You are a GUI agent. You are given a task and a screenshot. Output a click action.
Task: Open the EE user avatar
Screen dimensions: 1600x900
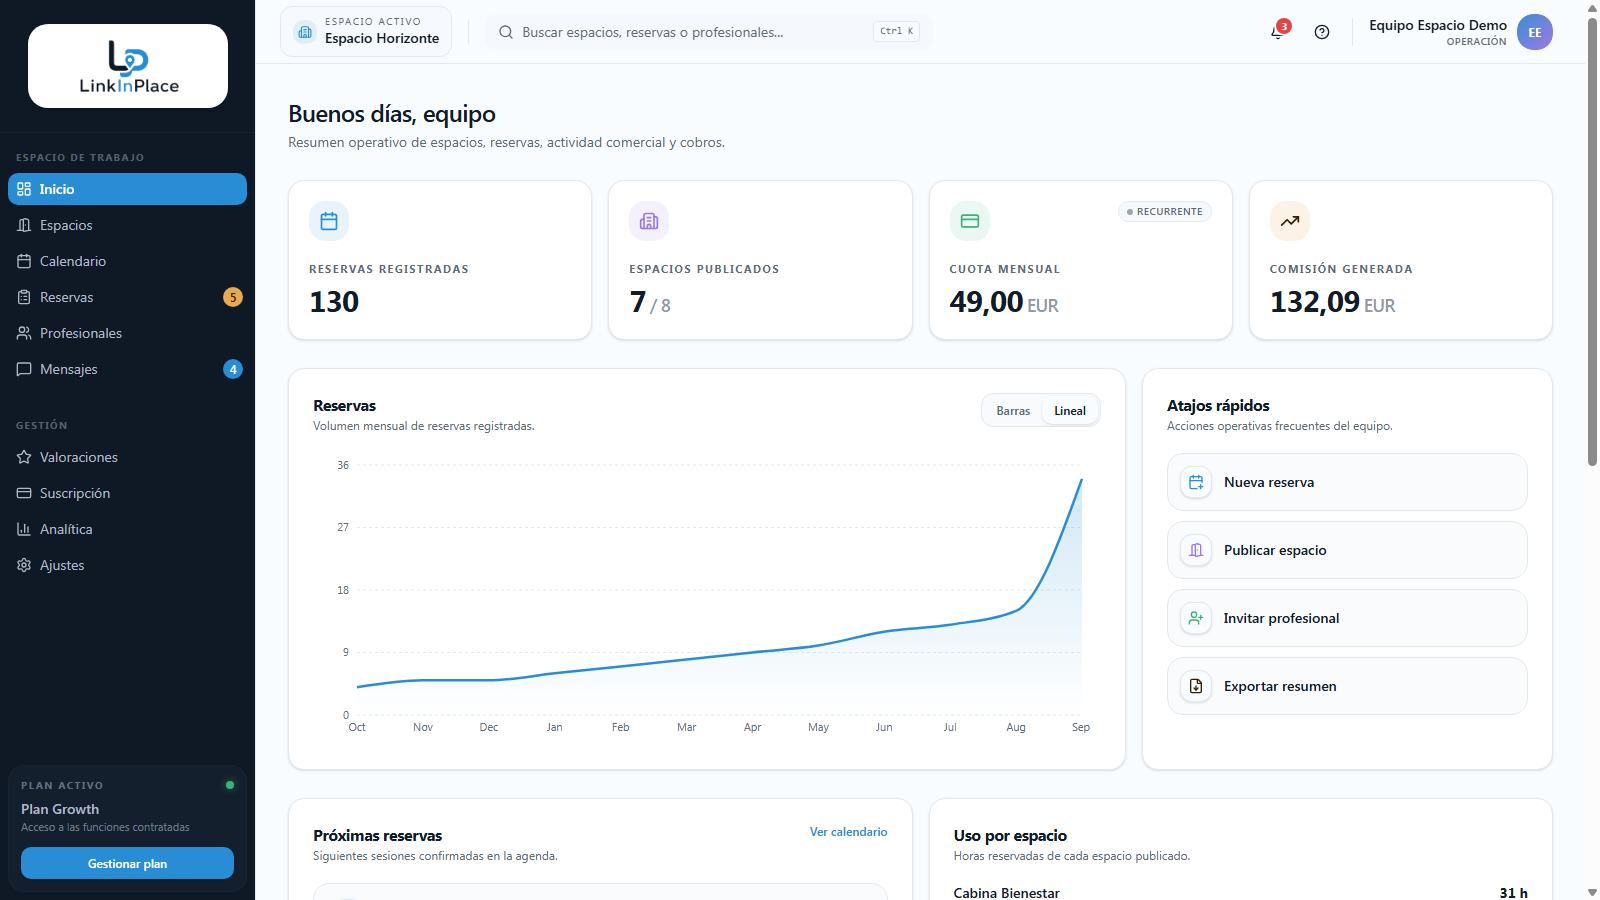(1535, 32)
